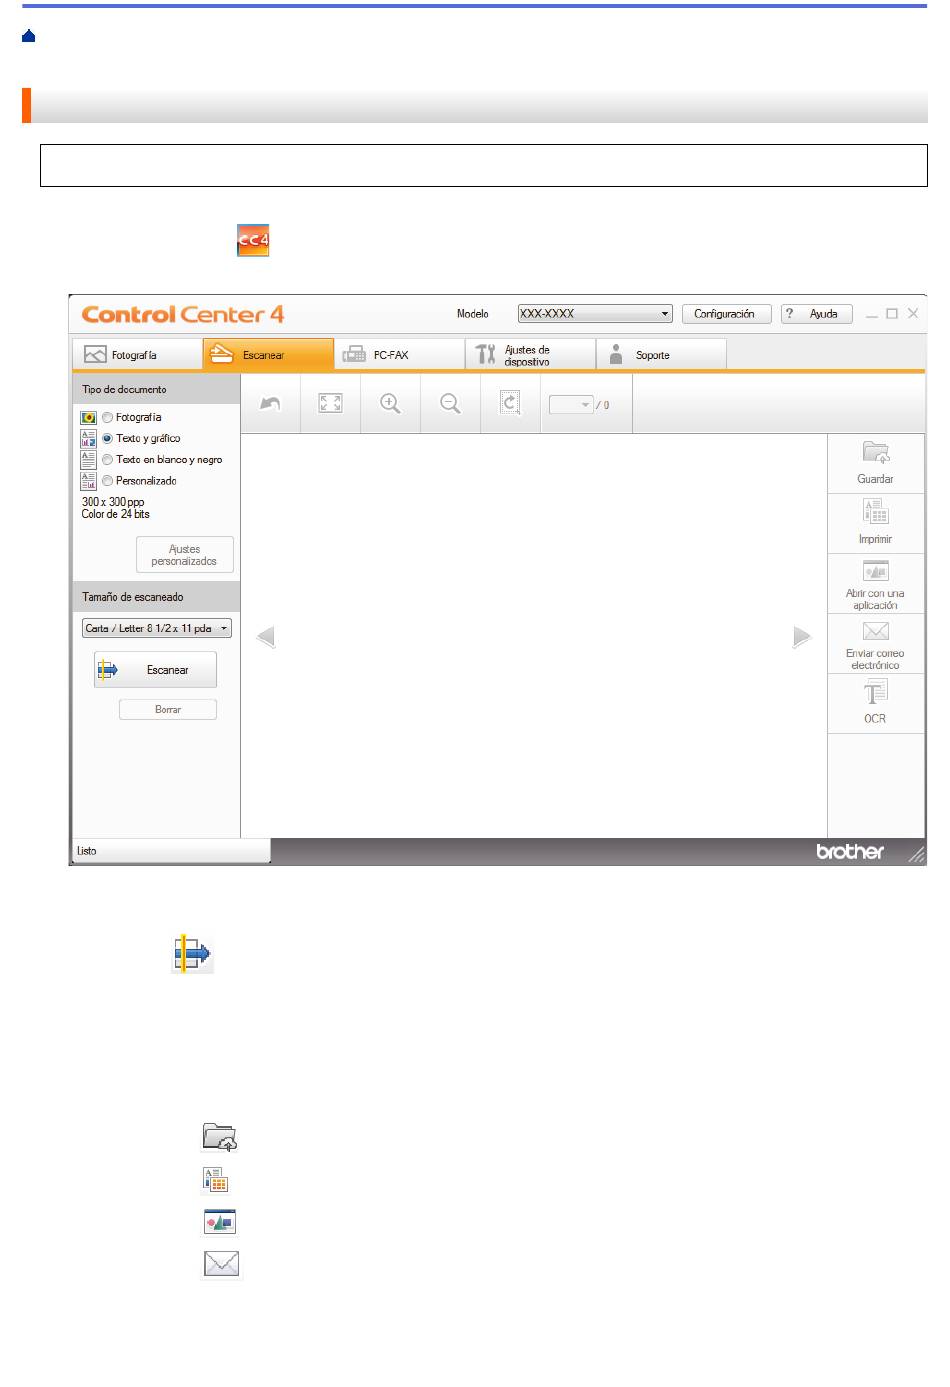Viewport: 950px width, 1387px height.
Task: Go to the PC-FAX tab
Action: (399, 355)
